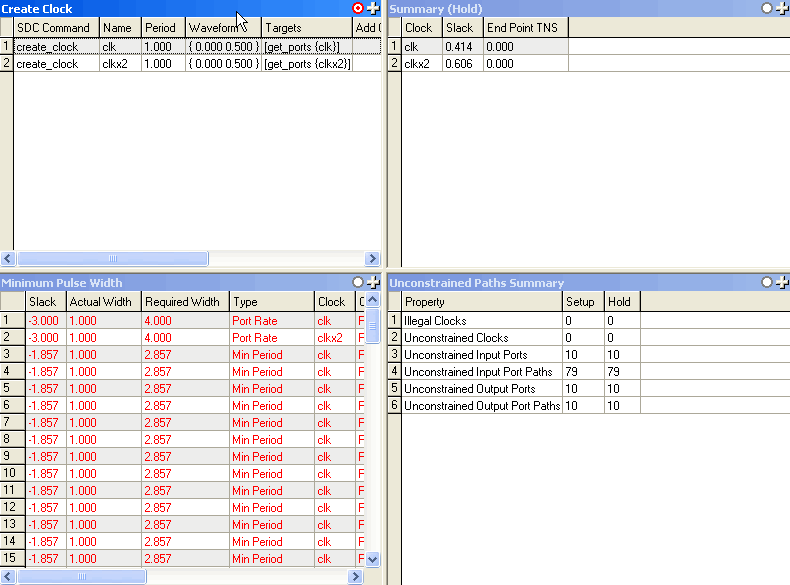Viewport: 790px width, 585px height.
Task: Sort by the Required Width column header
Action: point(184,302)
